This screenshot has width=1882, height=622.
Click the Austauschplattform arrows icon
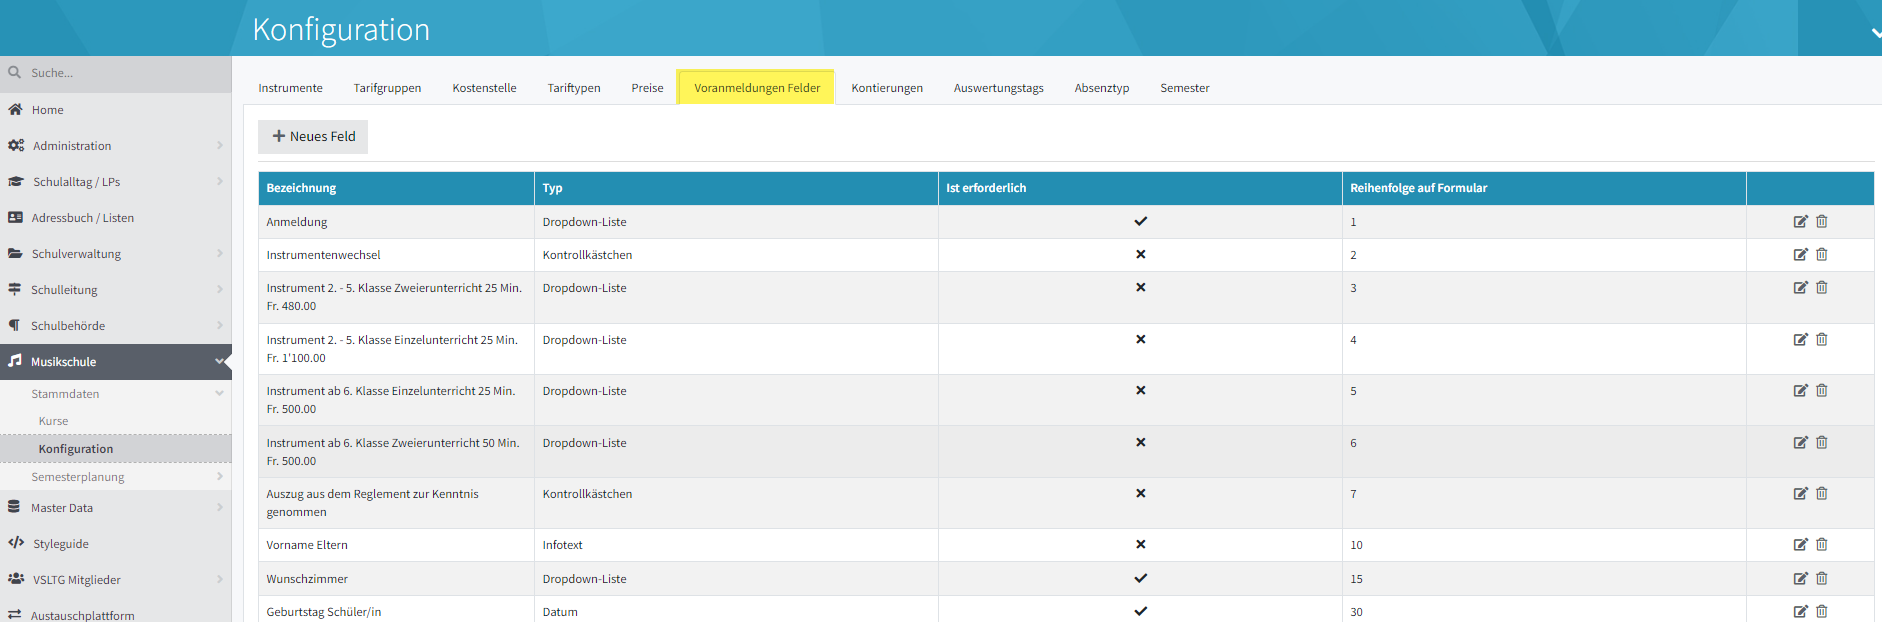15,615
